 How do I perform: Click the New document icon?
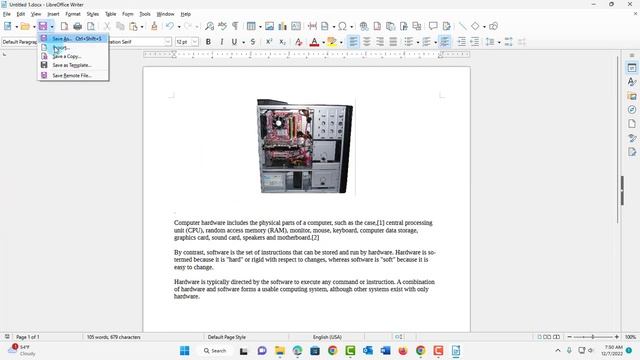tap(8, 26)
